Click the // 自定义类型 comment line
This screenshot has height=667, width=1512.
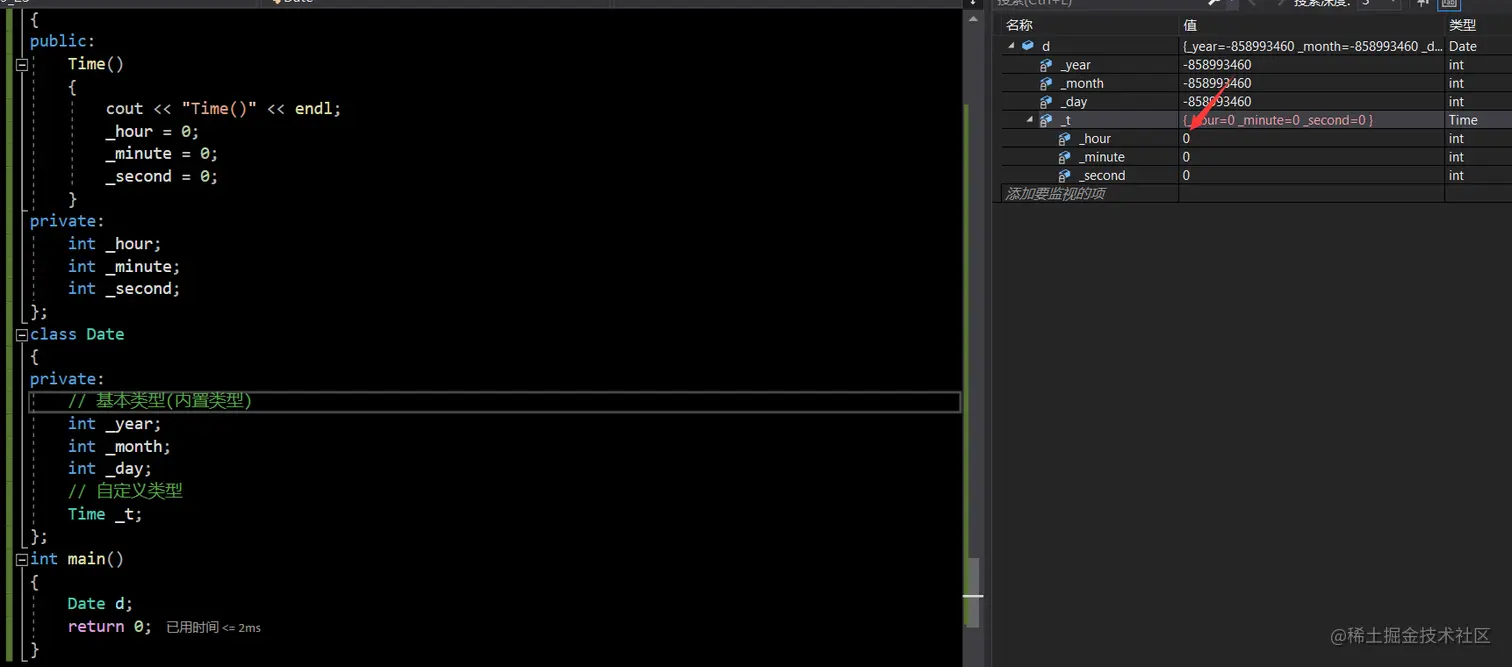(x=125, y=492)
